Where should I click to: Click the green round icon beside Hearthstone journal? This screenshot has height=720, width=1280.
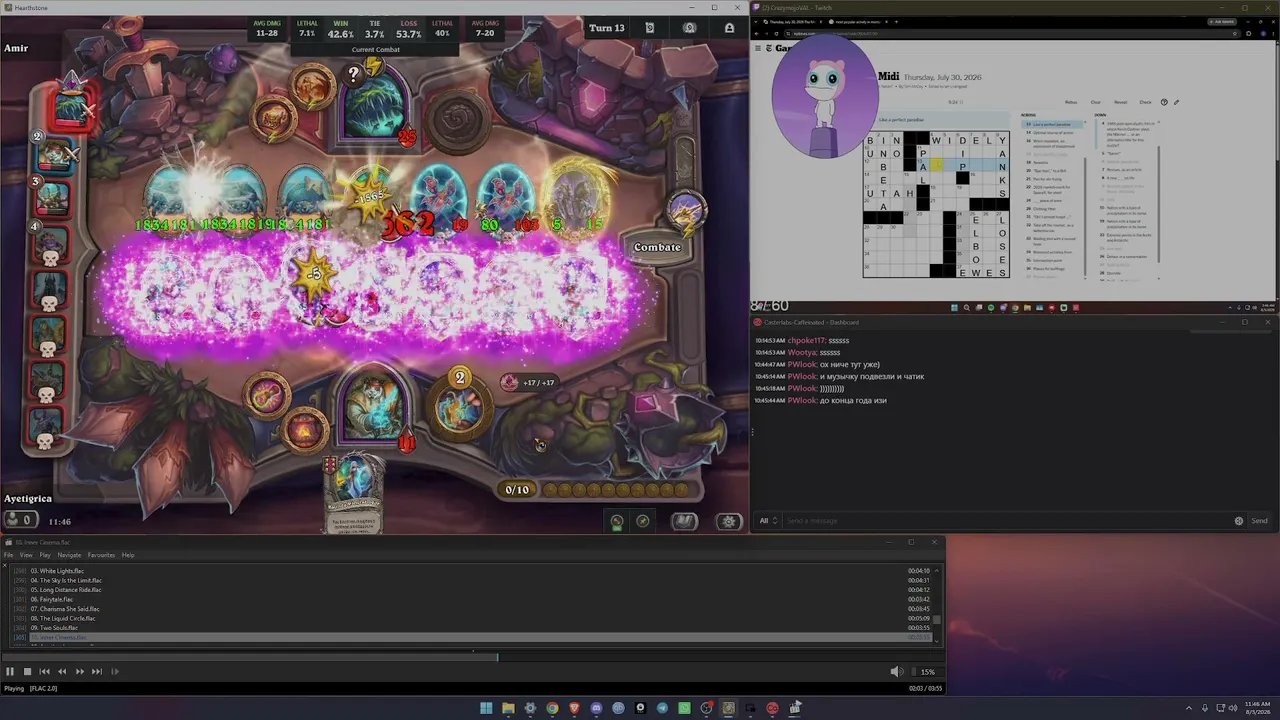click(x=617, y=521)
